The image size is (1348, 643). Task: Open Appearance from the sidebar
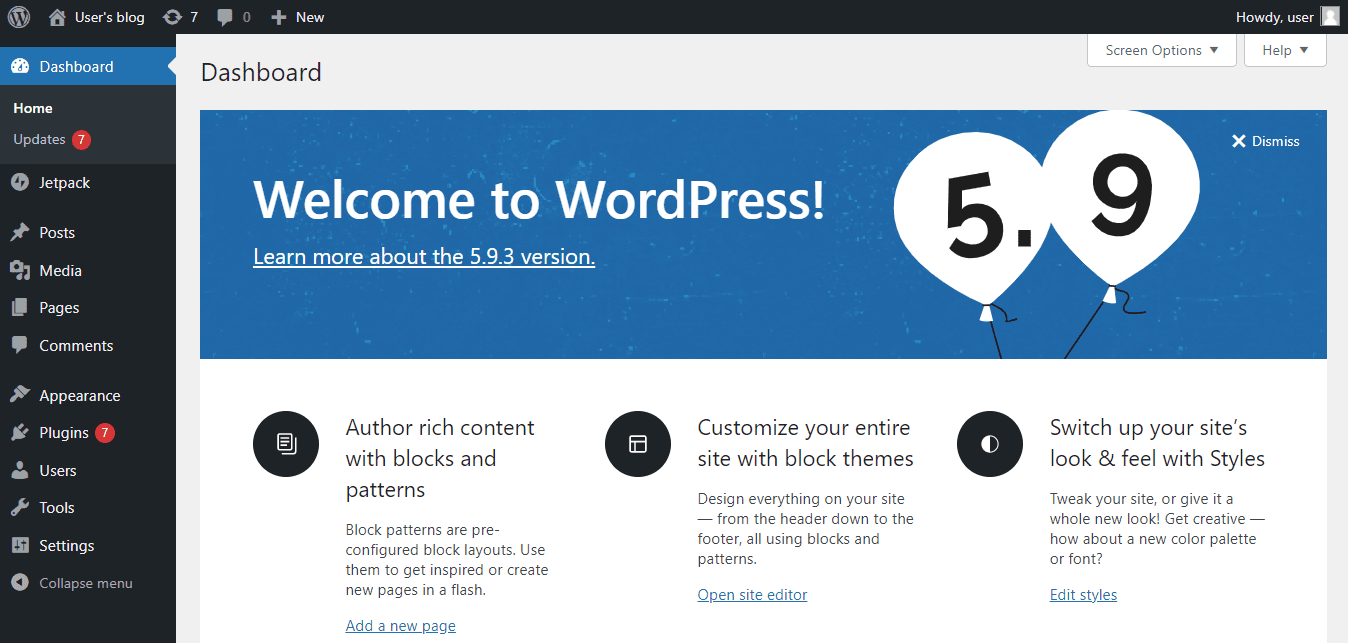pyautogui.click(x=80, y=394)
